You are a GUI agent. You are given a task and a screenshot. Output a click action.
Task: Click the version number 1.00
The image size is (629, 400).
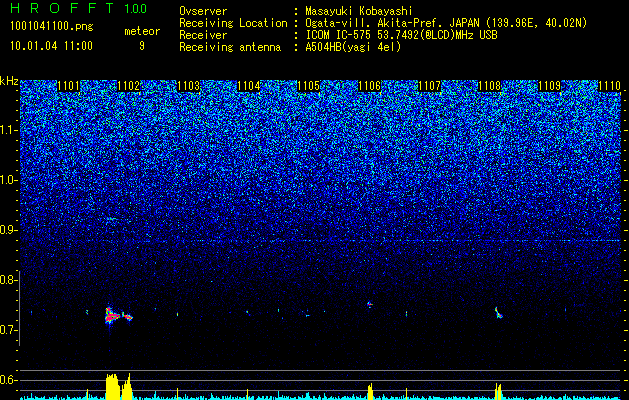click(x=135, y=8)
